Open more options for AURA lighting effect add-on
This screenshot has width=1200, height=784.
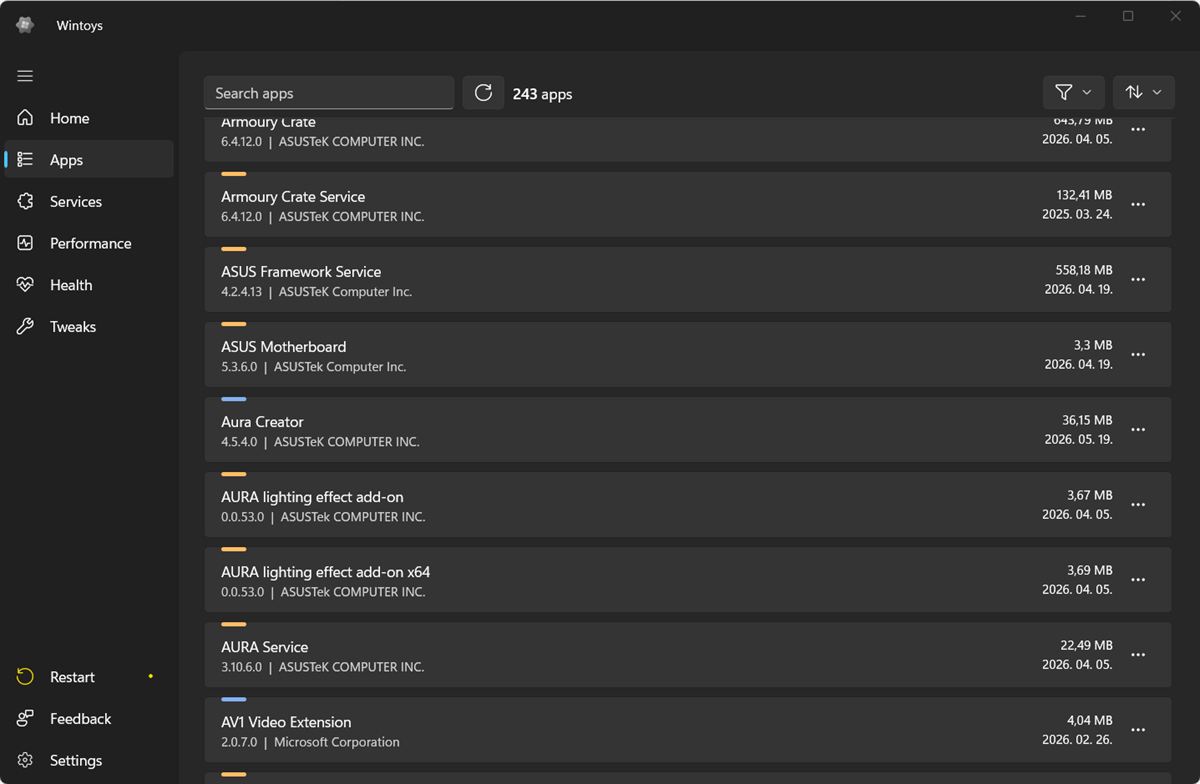(x=1138, y=505)
